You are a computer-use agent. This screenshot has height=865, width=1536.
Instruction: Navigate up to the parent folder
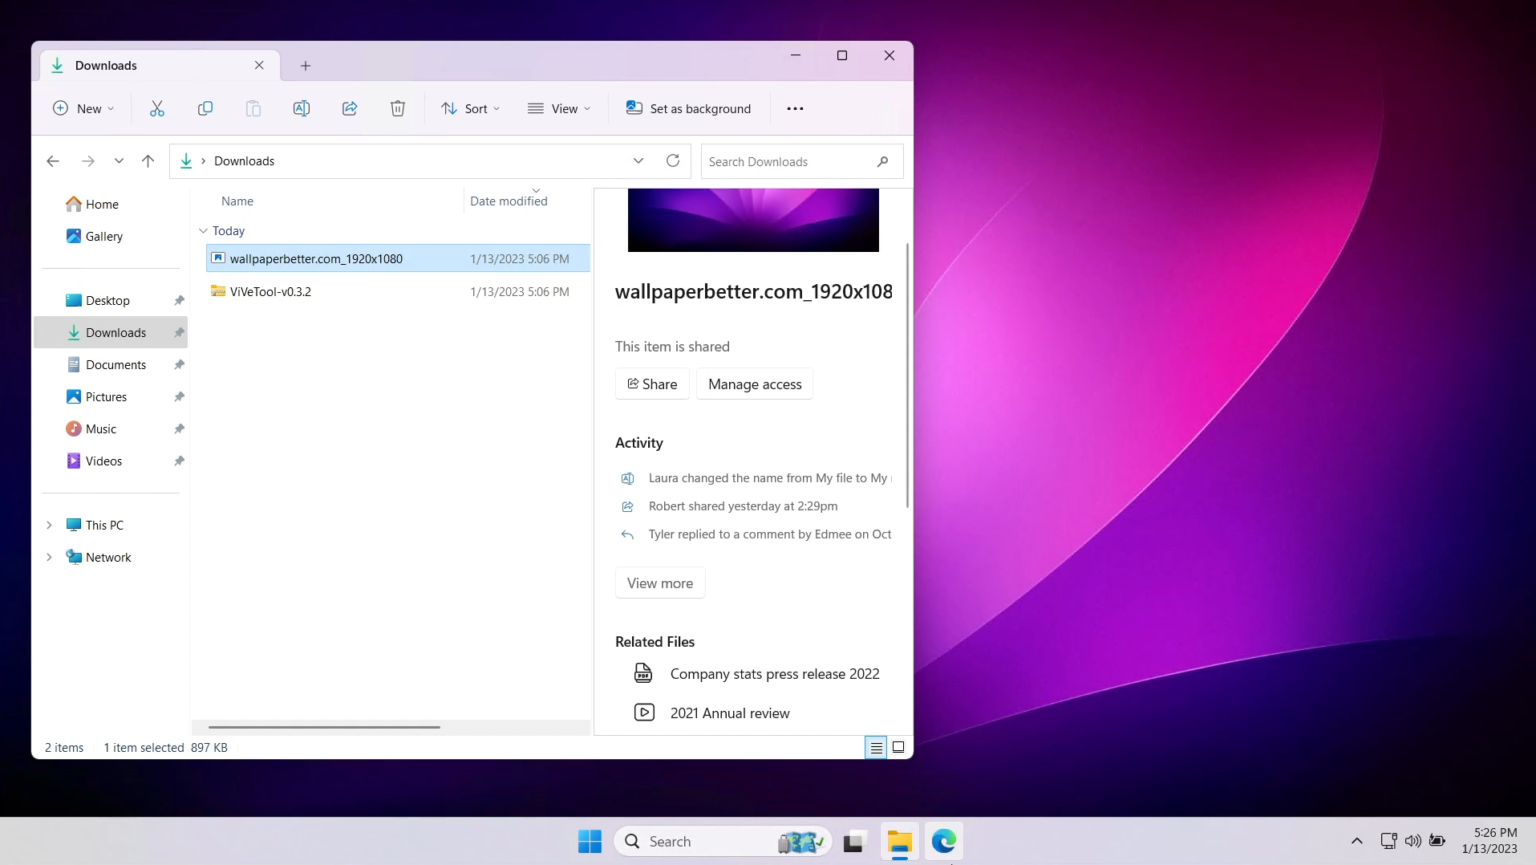(x=148, y=160)
